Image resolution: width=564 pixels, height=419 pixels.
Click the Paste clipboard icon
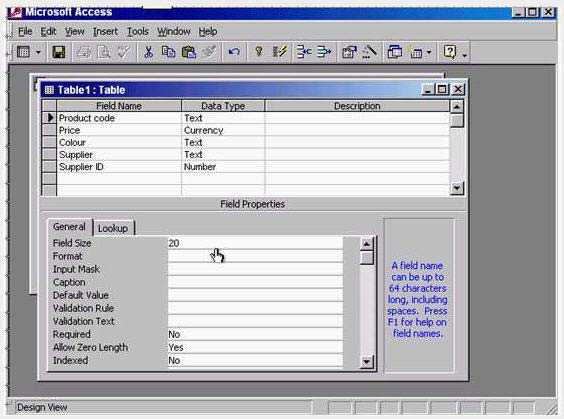click(x=188, y=53)
